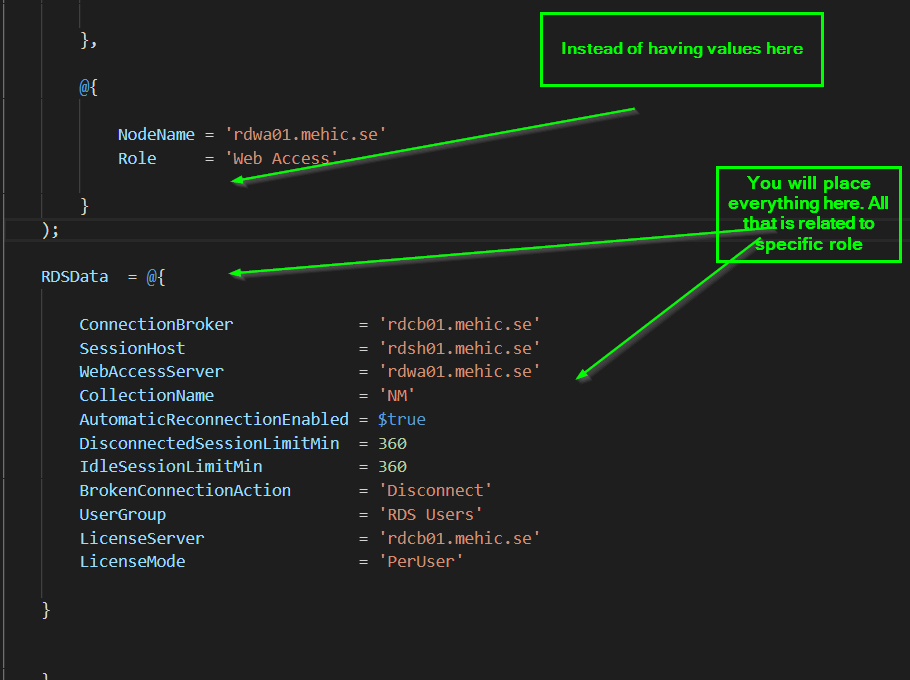Image resolution: width=910 pixels, height=680 pixels.
Task: Click the 'Disconnect' BrokenConnectionAction value
Action: (x=434, y=490)
